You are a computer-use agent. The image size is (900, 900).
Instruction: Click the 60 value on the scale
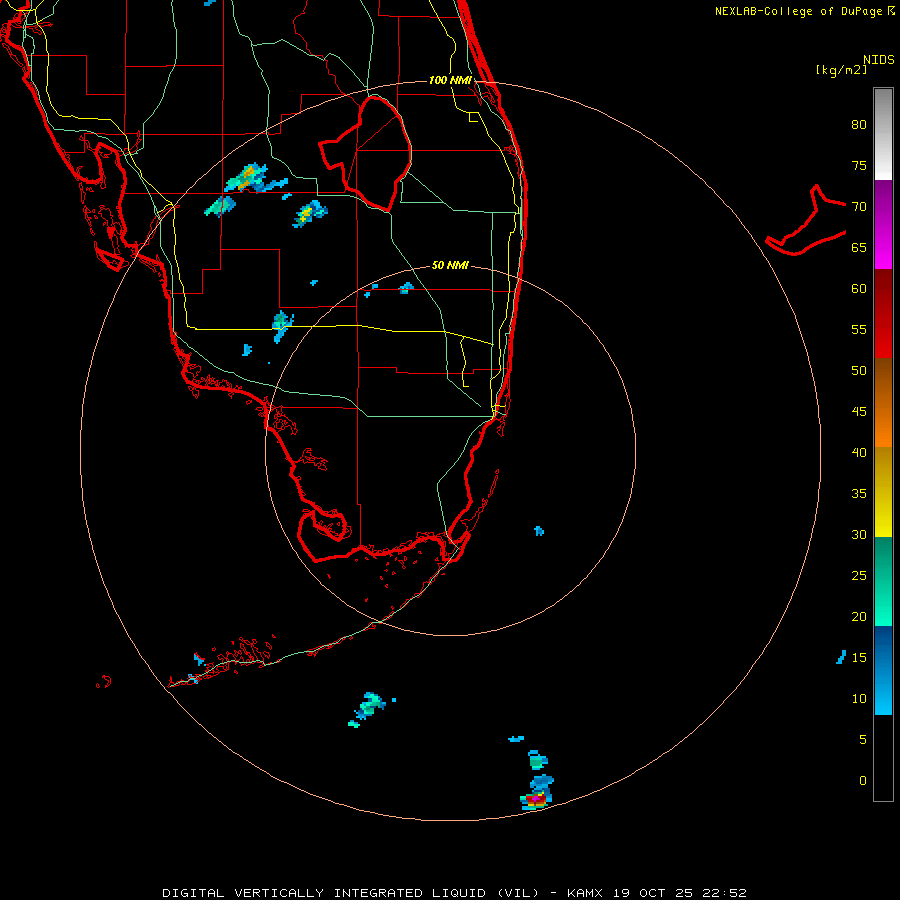[859, 289]
